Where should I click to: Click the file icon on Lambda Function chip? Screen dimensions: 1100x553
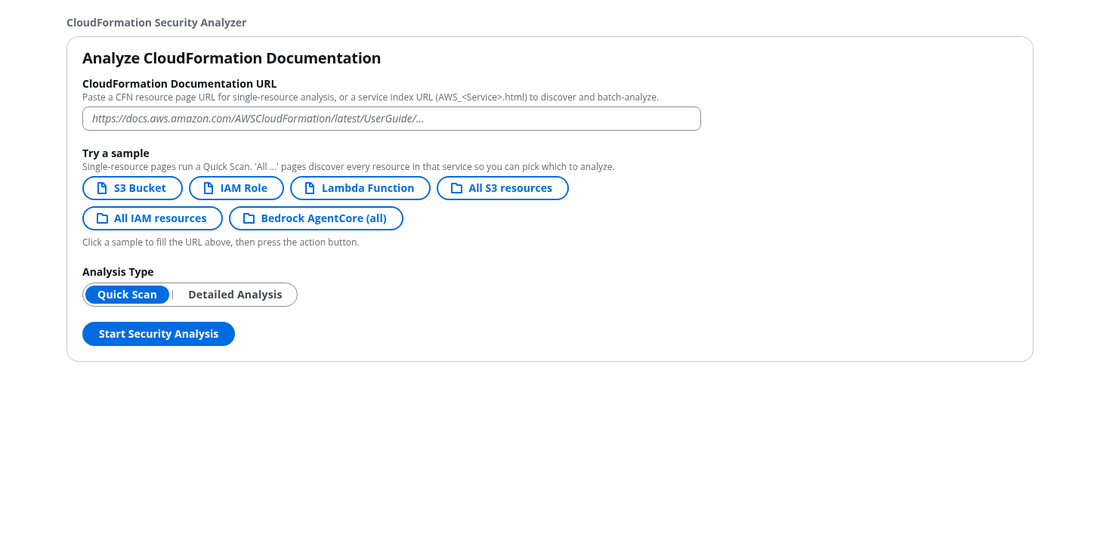pos(309,188)
